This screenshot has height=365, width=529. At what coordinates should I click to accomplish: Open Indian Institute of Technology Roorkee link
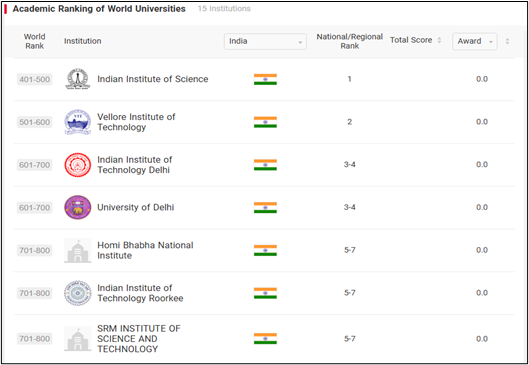(x=140, y=293)
